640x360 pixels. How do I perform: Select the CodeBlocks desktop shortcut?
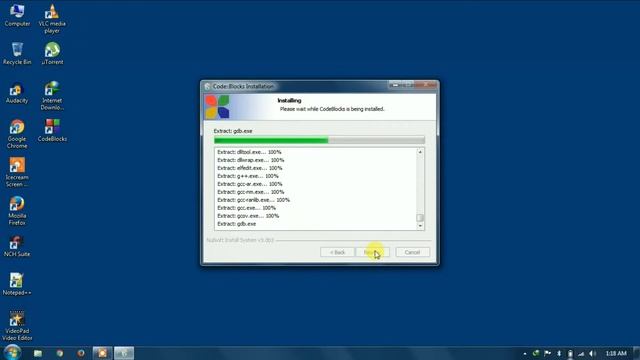52,130
